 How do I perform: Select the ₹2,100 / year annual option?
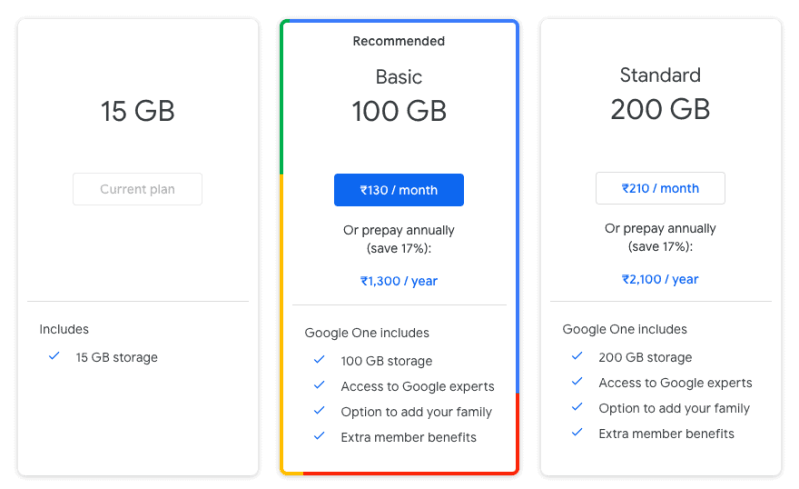pyautogui.click(x=660, y=279)
